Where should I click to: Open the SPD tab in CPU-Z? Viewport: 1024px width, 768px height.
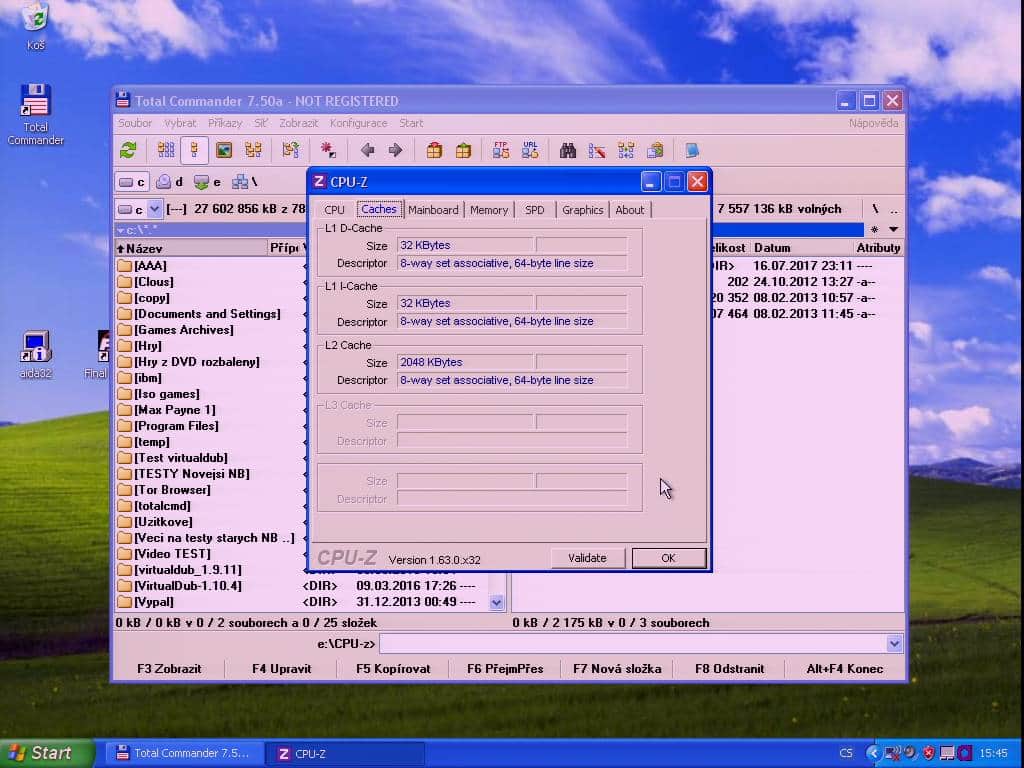[x=534, y=210]
